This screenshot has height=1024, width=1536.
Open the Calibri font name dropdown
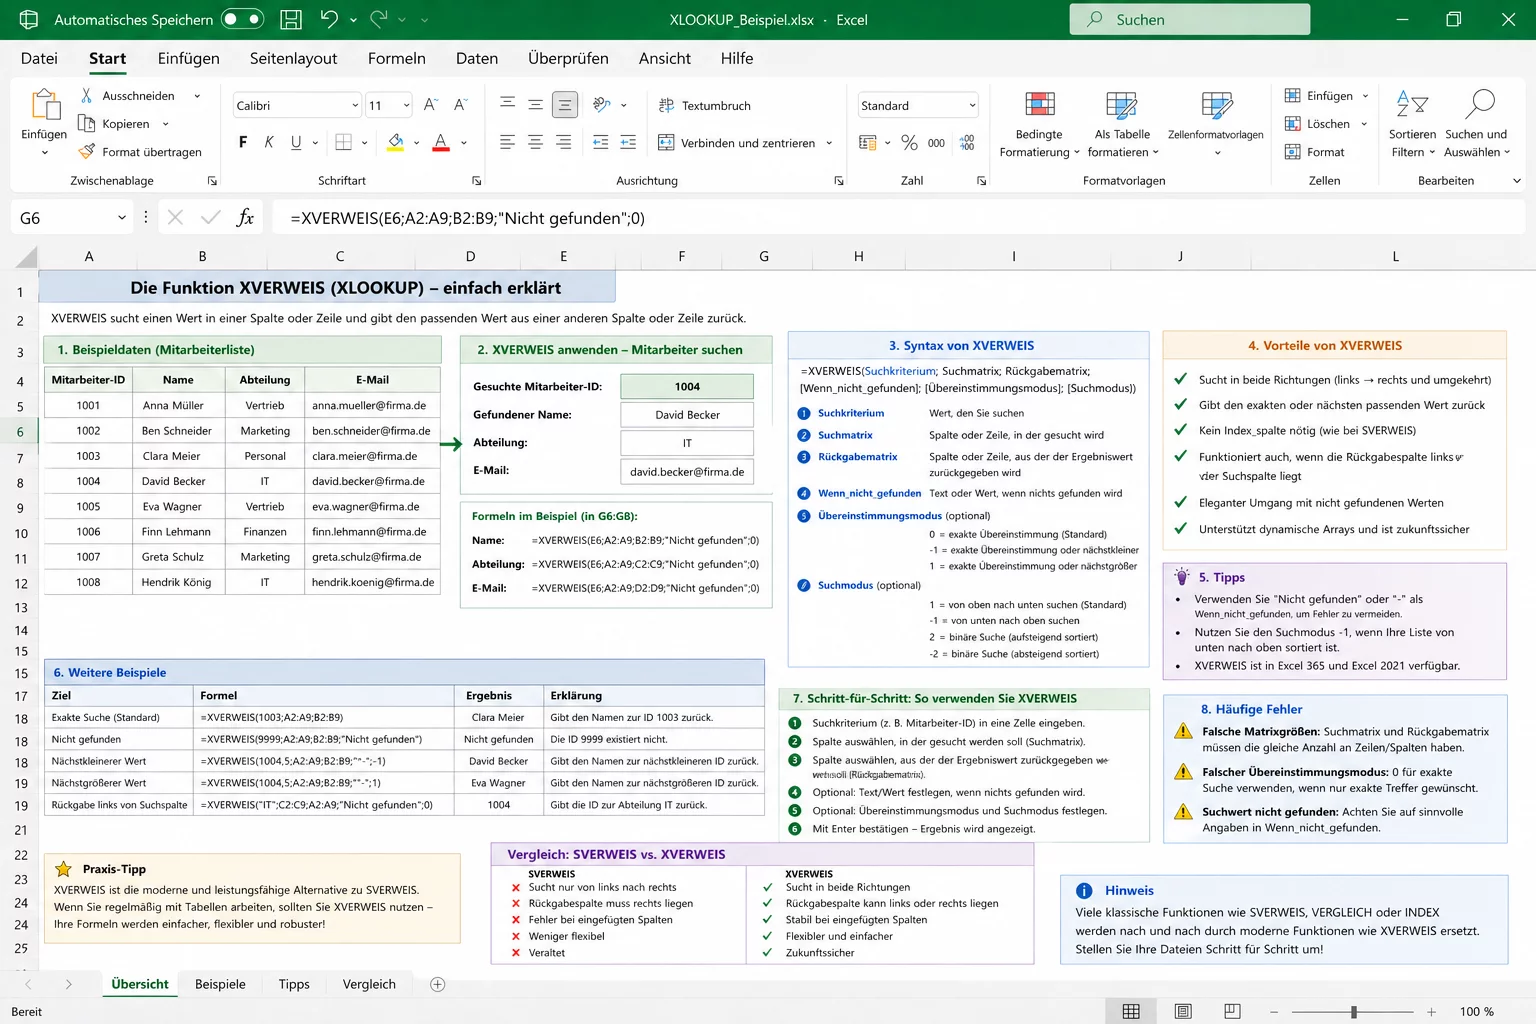tap(355, 106)
